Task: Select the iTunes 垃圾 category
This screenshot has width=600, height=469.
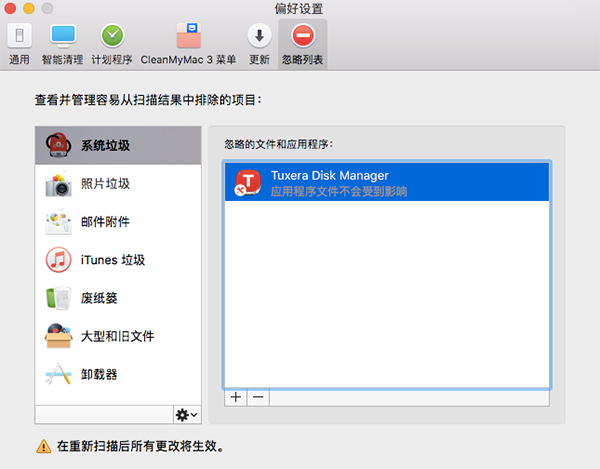Action: tap(118, 260)
